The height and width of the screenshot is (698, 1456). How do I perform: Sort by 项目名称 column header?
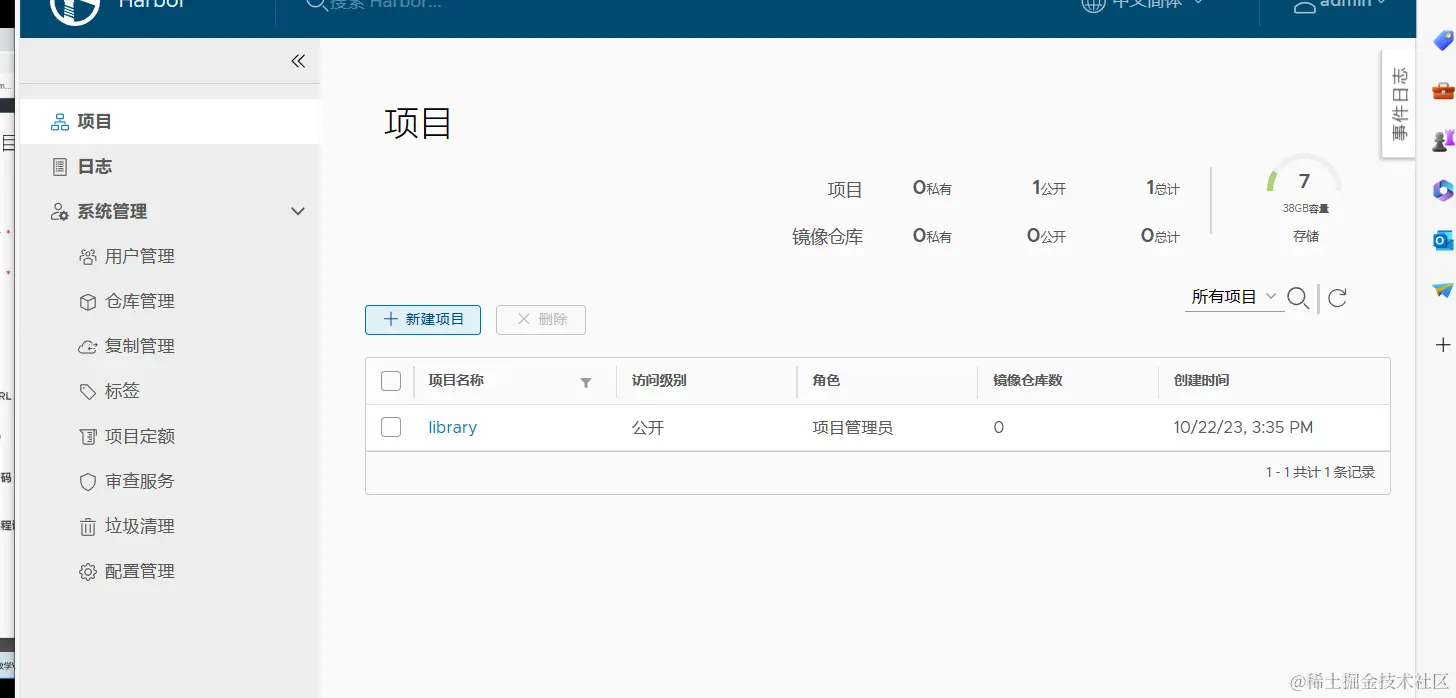(x=456, y=381)
